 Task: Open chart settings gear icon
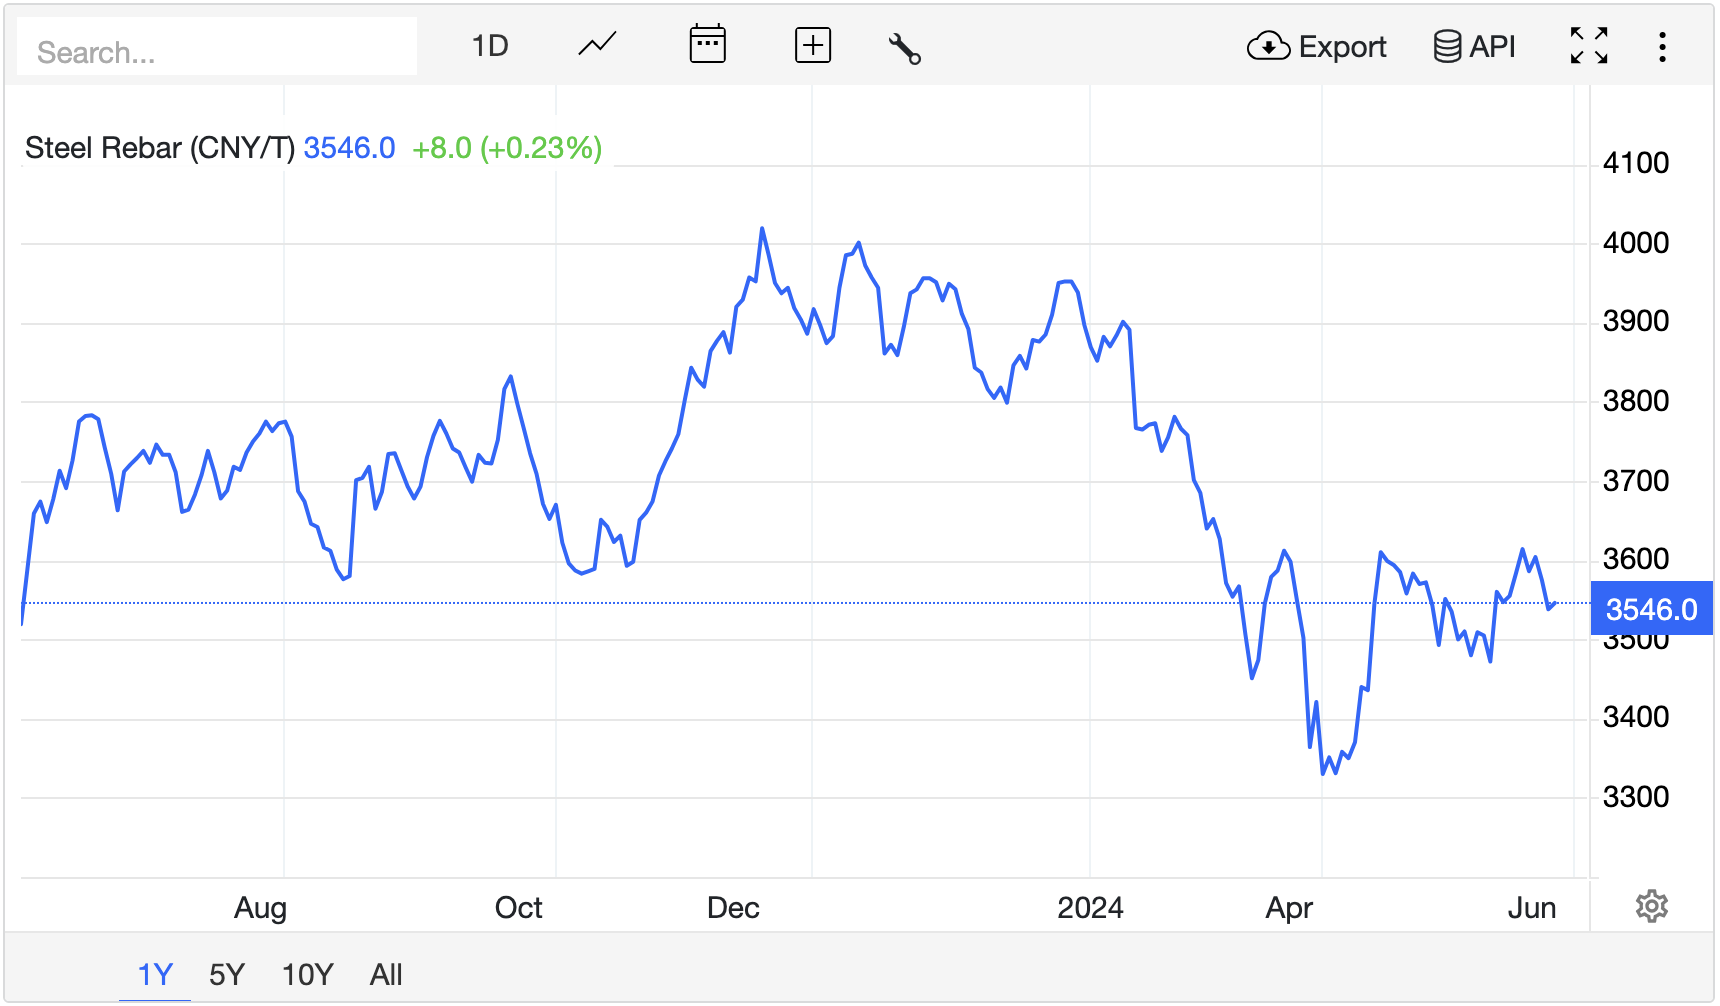(x=1651, y=906)
